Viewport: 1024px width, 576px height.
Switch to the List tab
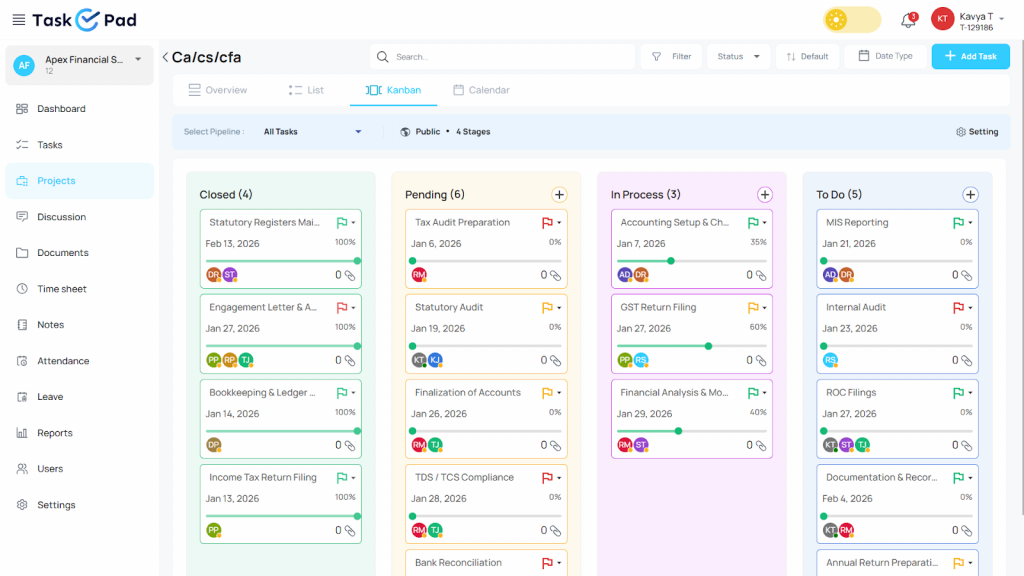pos(306,89)
